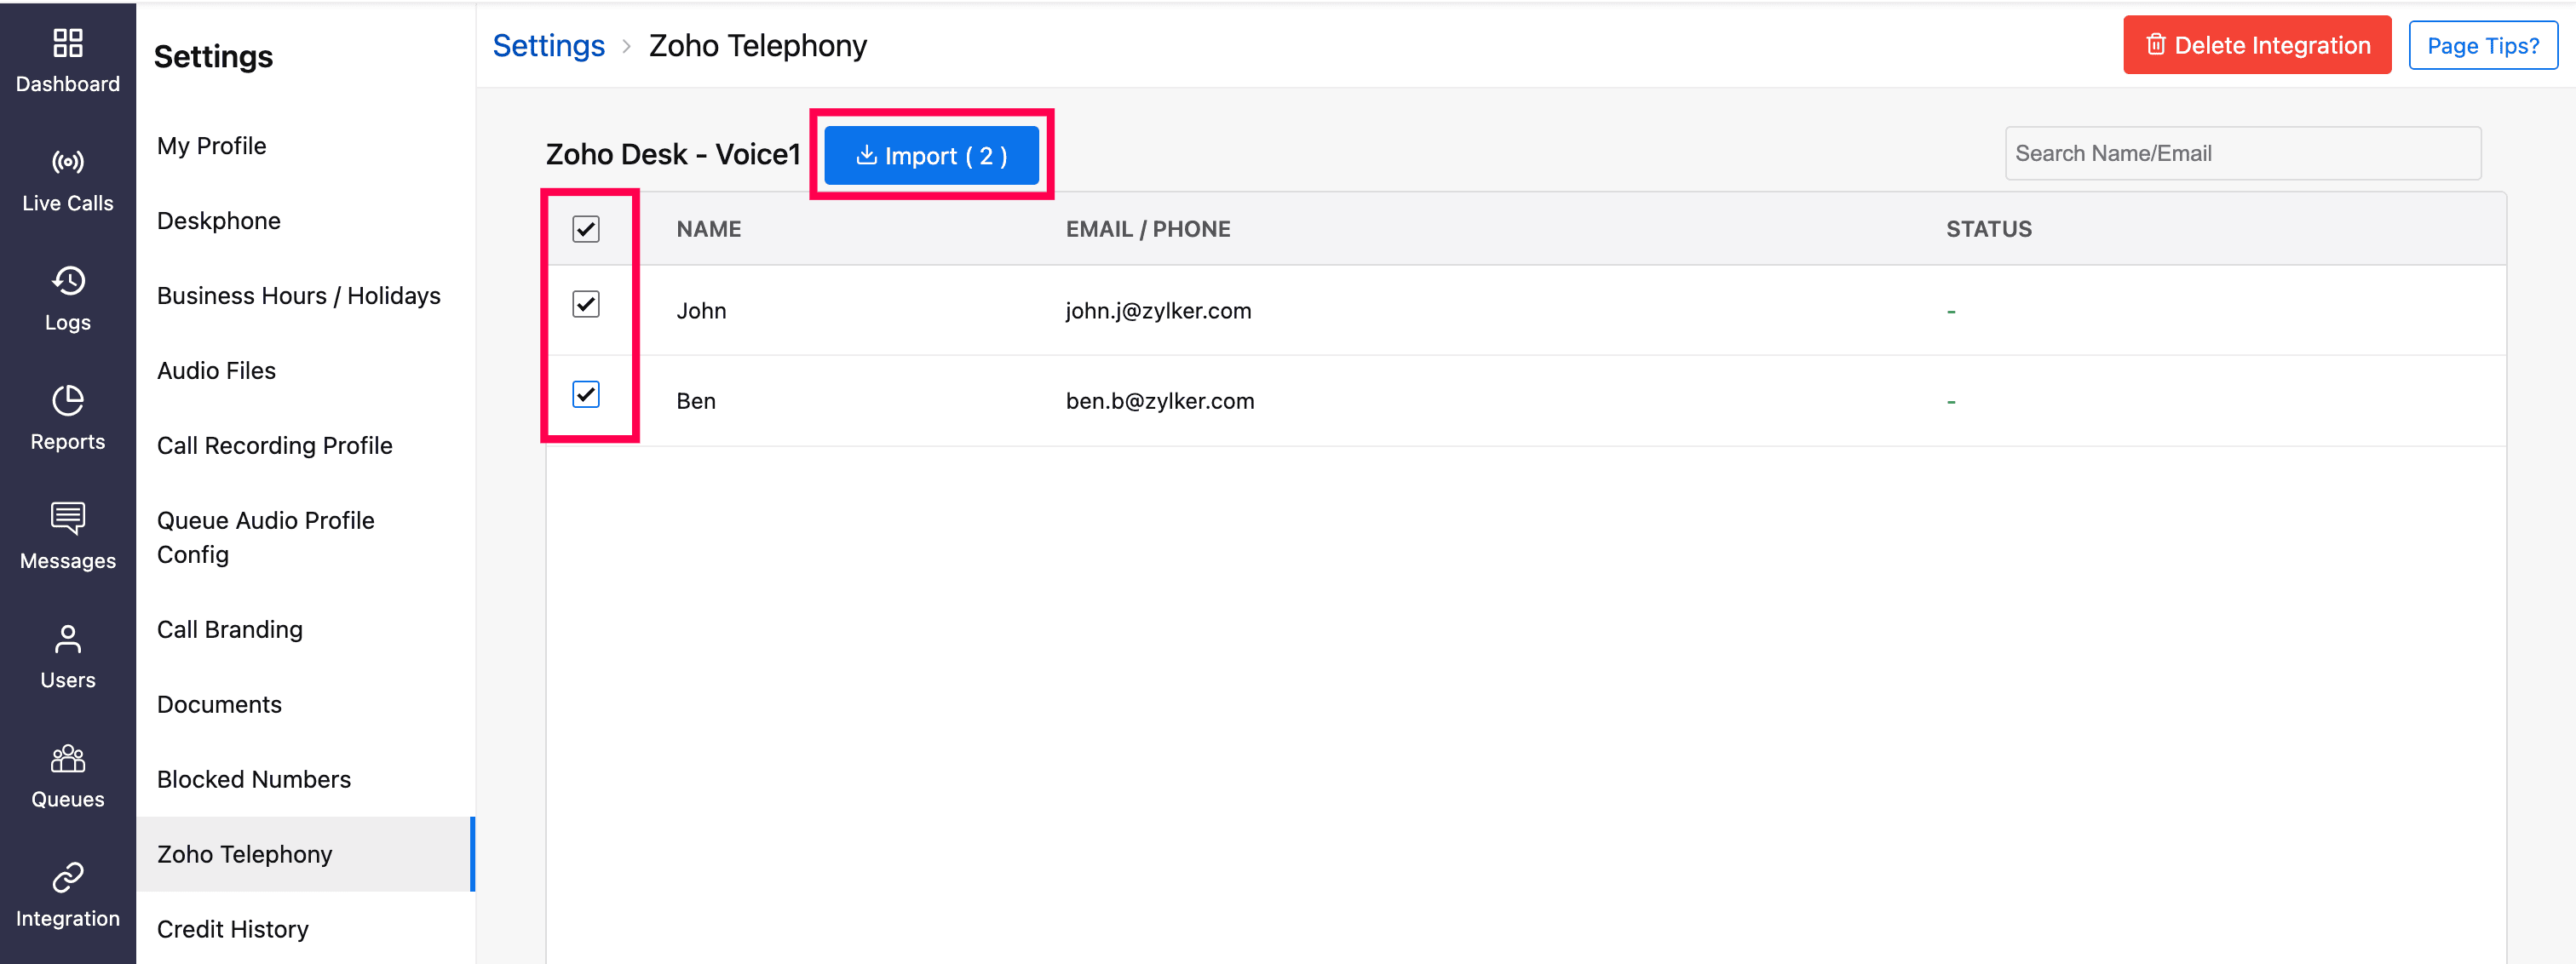Viewport: 2576px width, 964px height.
Task: Open Call Recording Profile settings
Action: (x=274, y=445)
